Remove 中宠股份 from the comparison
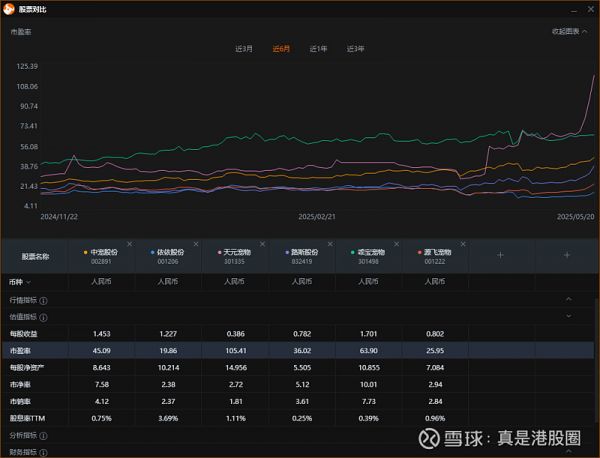This screenshot has height=458, width=600. pos(130,244)
